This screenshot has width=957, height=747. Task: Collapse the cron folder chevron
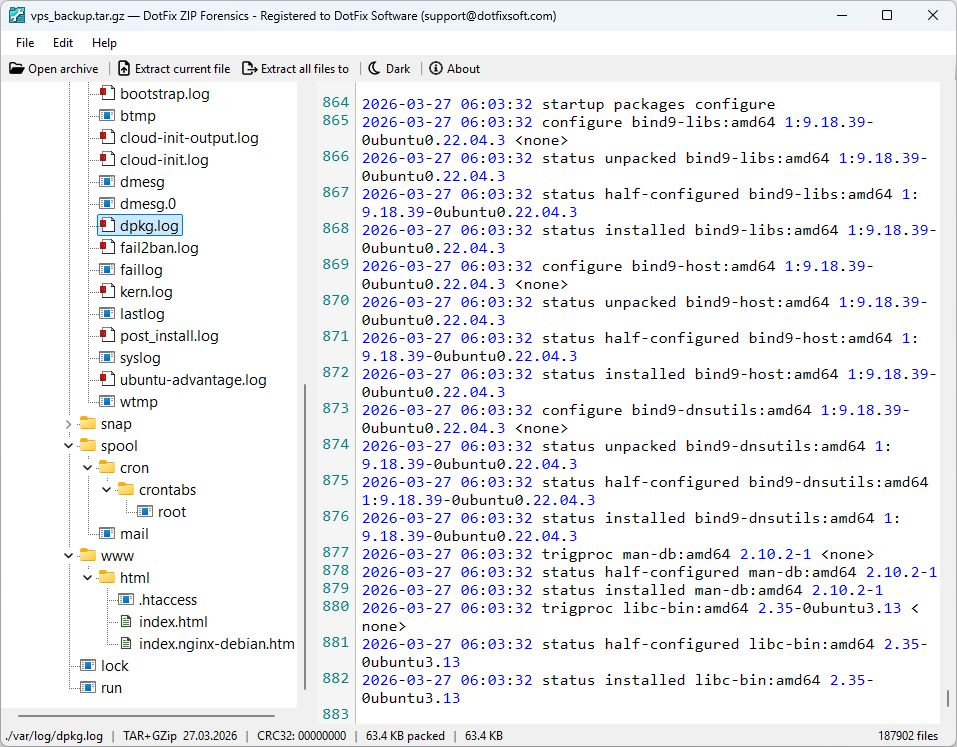[x=87, y=467]
